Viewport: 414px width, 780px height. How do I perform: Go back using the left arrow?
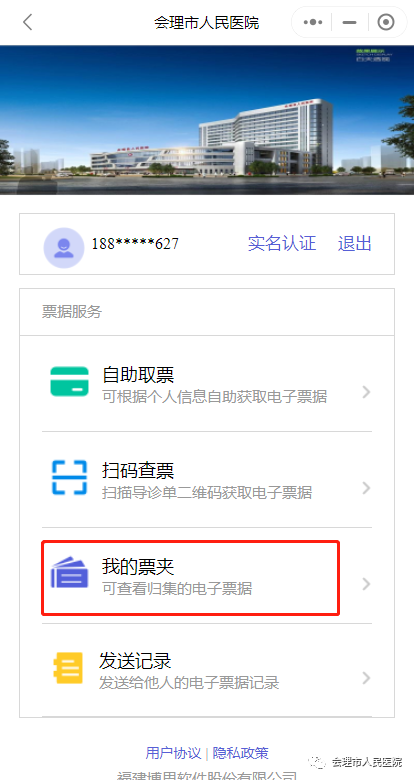pyautogui.click(x=28, y=22)
